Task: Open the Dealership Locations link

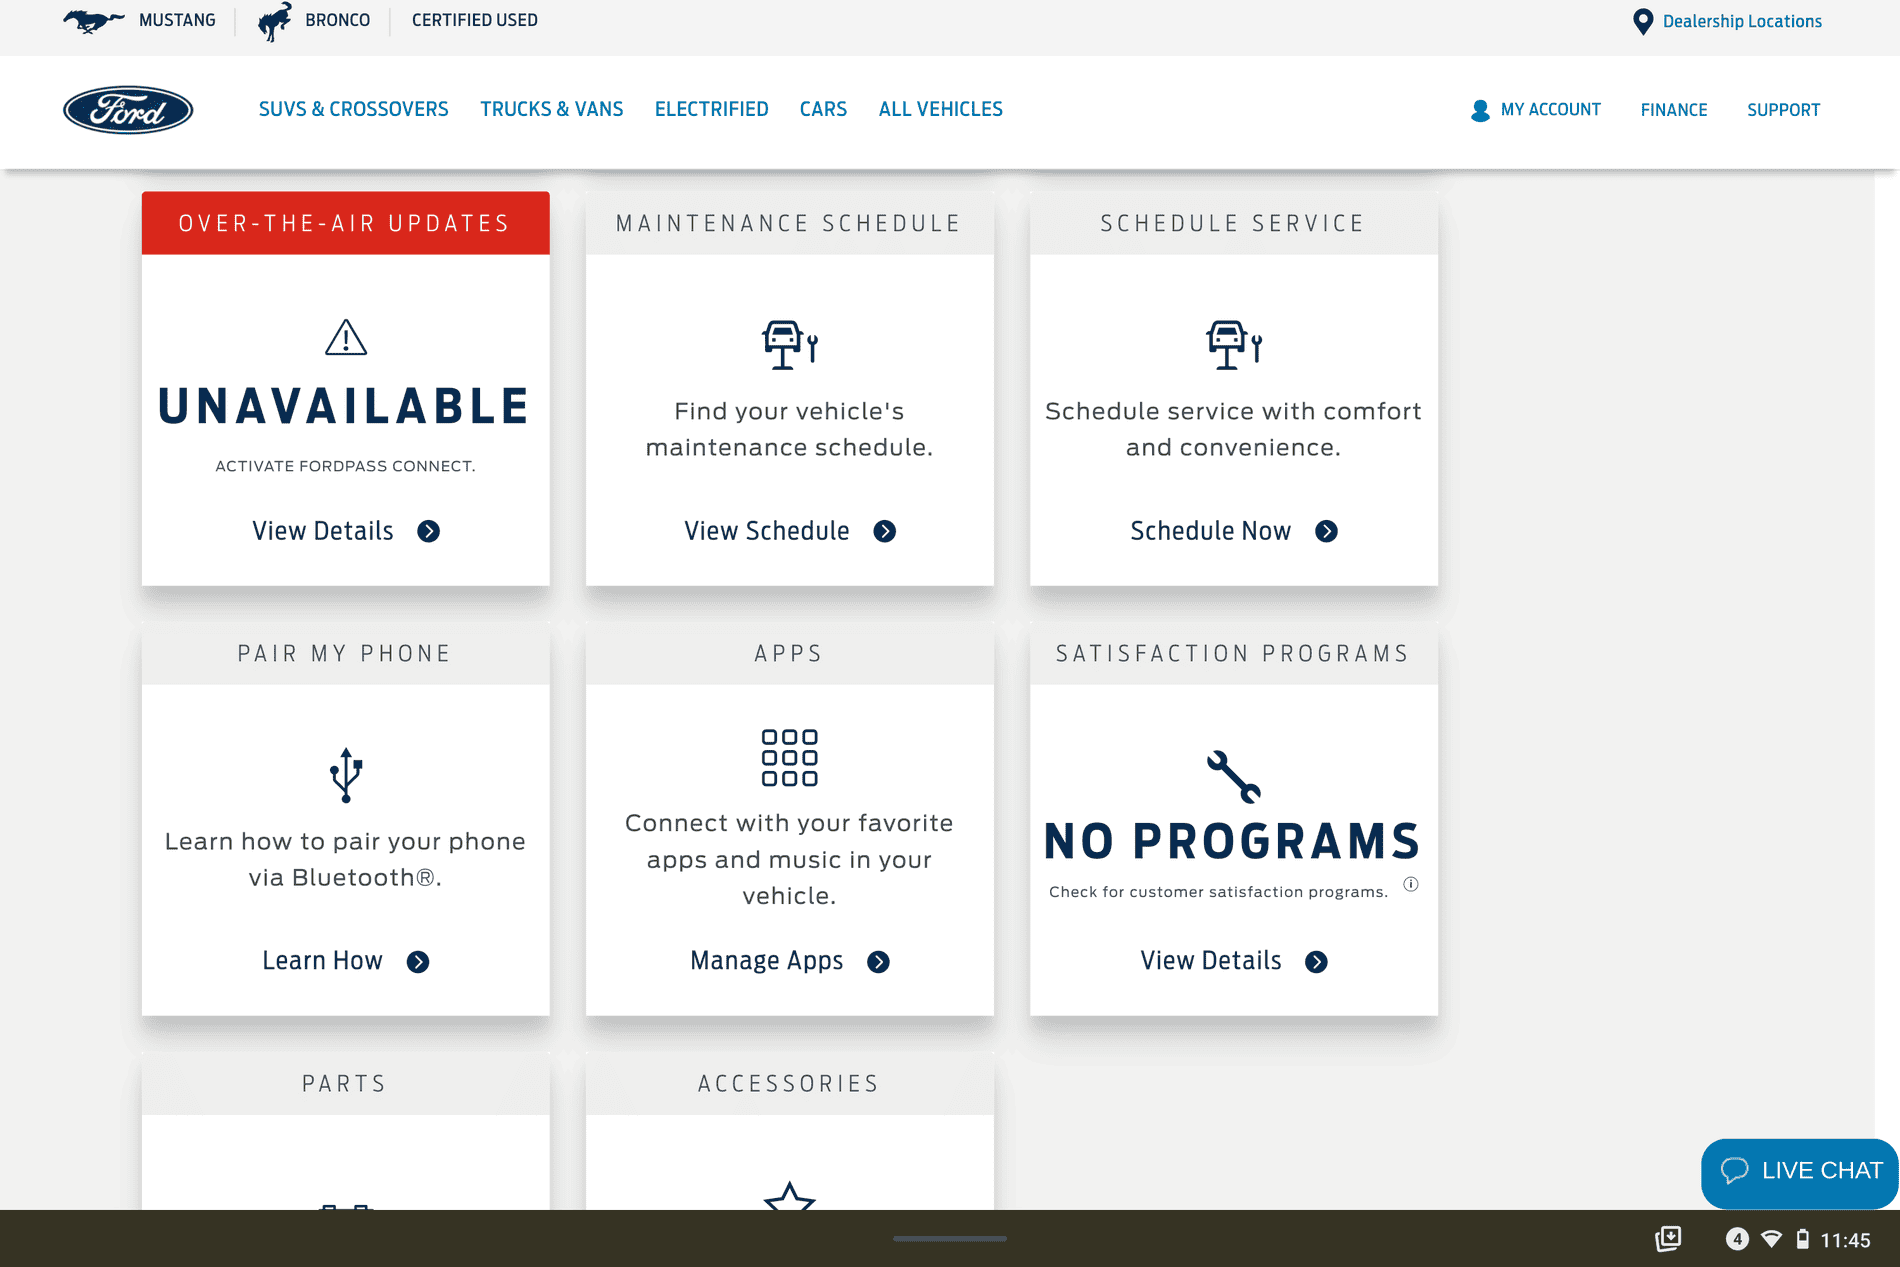Action: click(1742, 21)
